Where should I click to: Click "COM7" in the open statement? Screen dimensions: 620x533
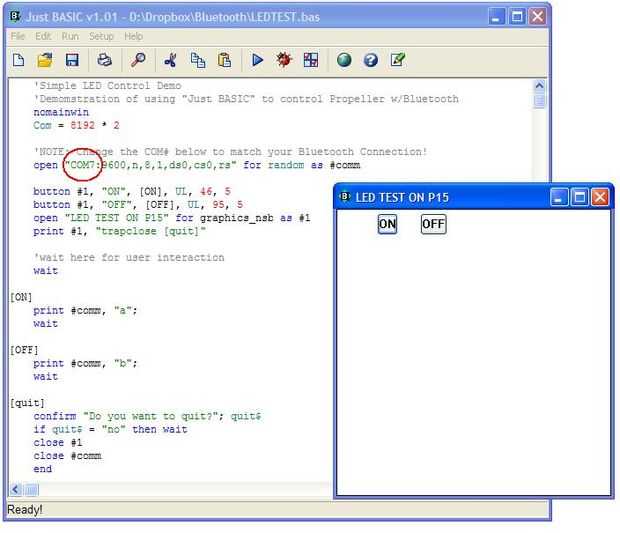pyautogui.click(x=82, y=165)
